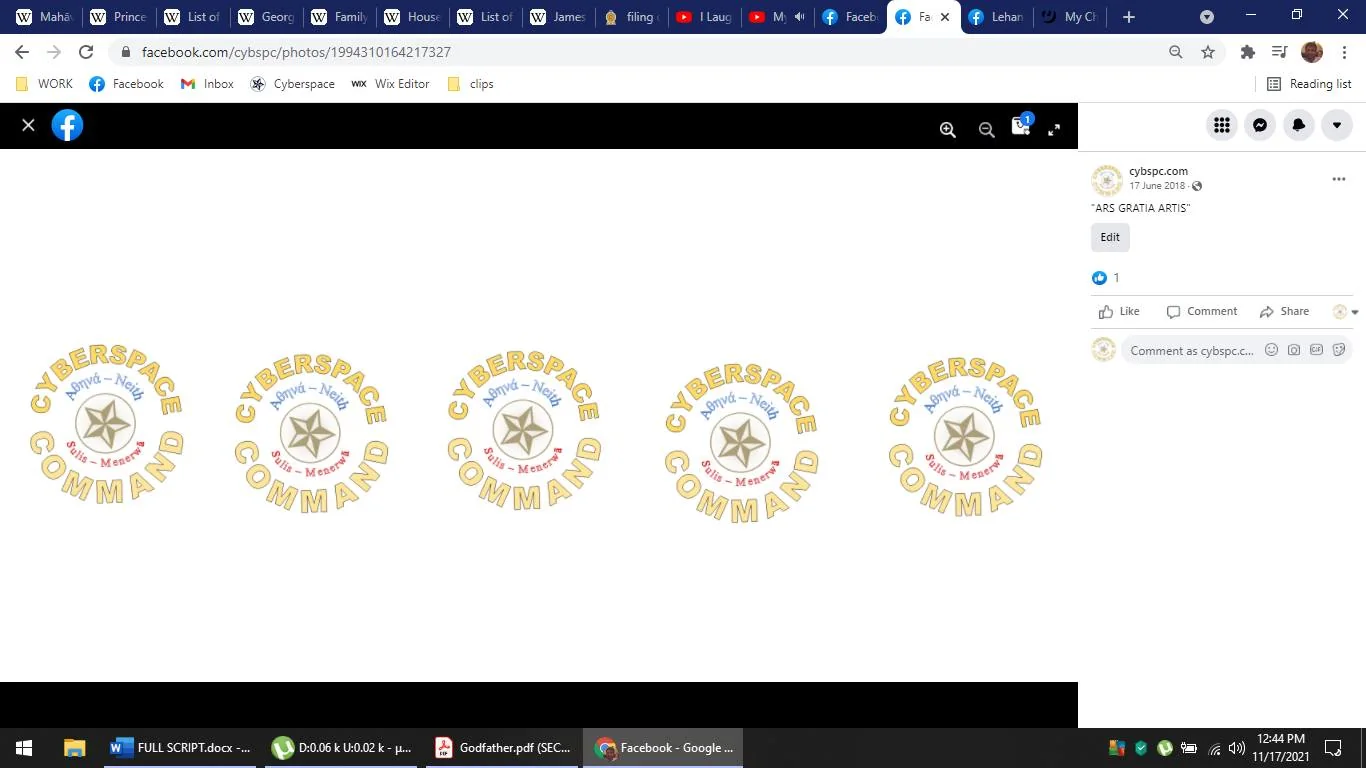1366x768 pixels.
Task: Enter fullscreen photo mode
Action: [1054, 129]
